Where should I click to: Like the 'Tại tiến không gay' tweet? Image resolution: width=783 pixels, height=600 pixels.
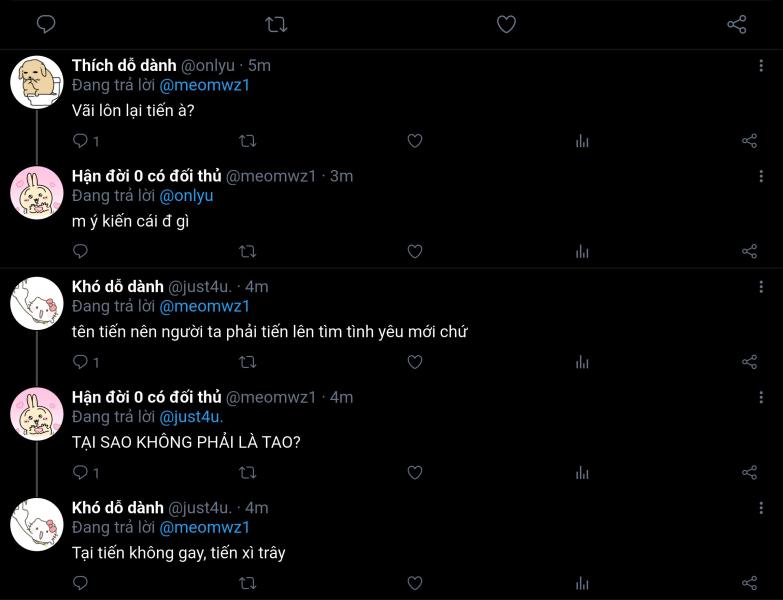414,583
